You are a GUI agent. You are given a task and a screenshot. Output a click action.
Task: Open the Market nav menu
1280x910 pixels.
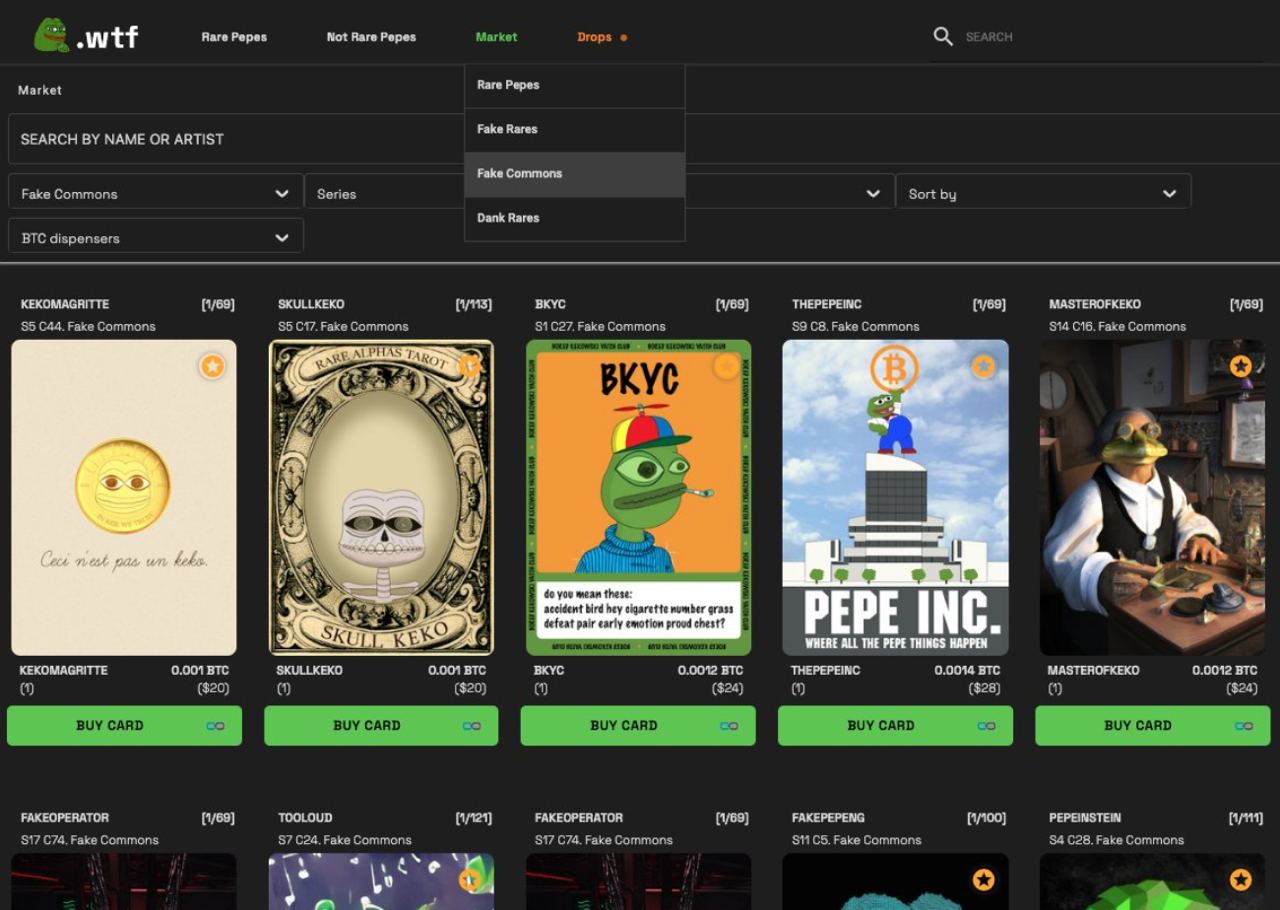(496, 37)
